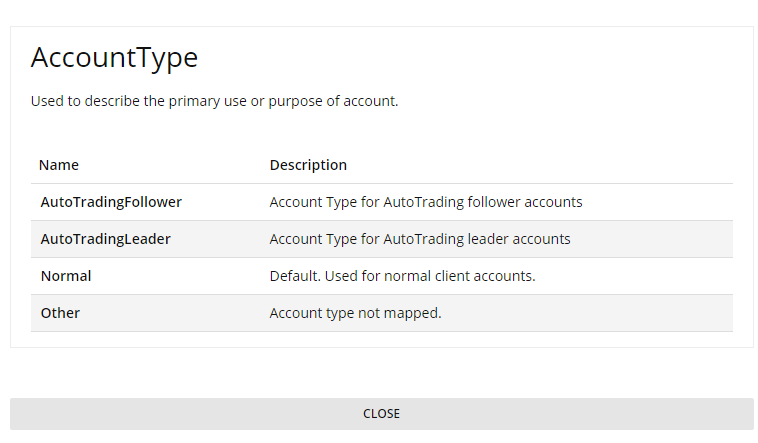The width and height of the screenshot is (758, 443).
Task: Click the AutoTradingFollower name cell
Action: point(111,202)
